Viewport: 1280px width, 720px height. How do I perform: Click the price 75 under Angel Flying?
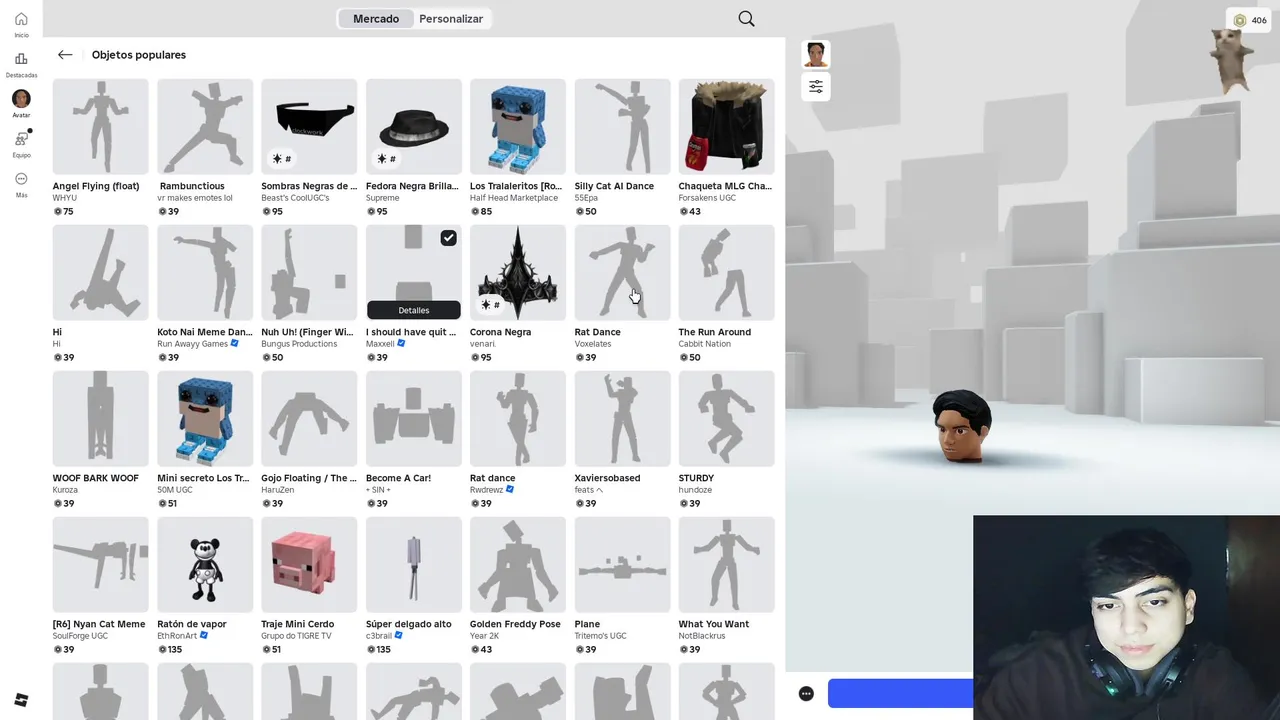pyautogui.click(x=63, y=211)
